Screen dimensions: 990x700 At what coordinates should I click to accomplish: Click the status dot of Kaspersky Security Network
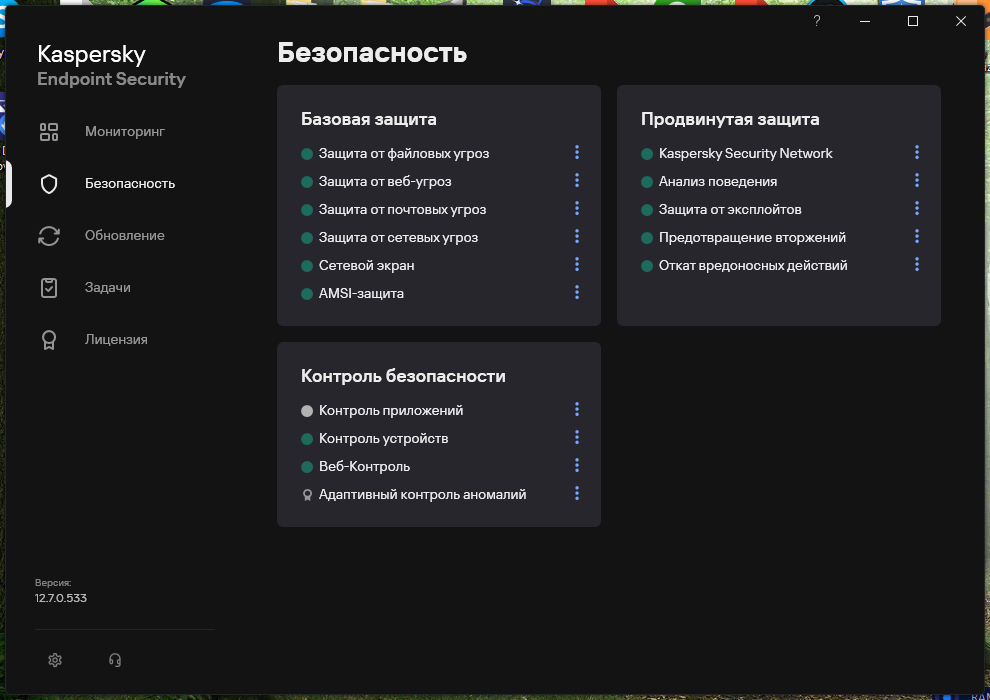click(x=647, y=154)
